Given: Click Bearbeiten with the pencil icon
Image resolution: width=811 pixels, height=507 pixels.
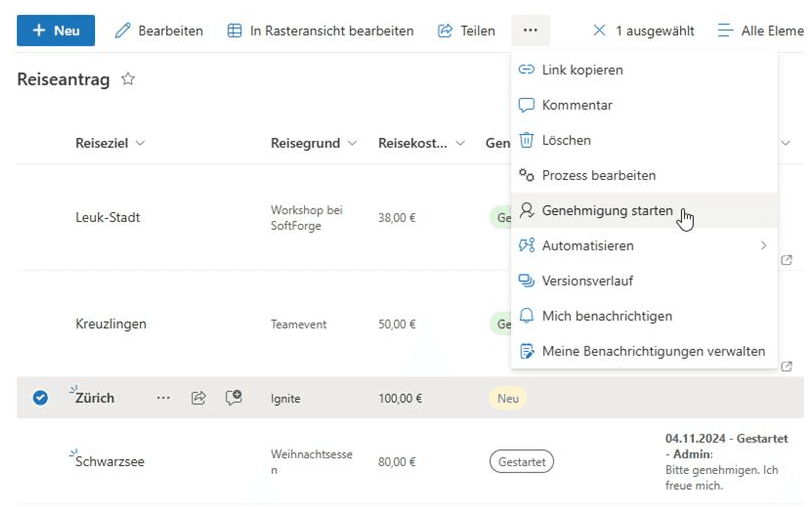Looking at the screenshot, I should [x=159, y=31].
